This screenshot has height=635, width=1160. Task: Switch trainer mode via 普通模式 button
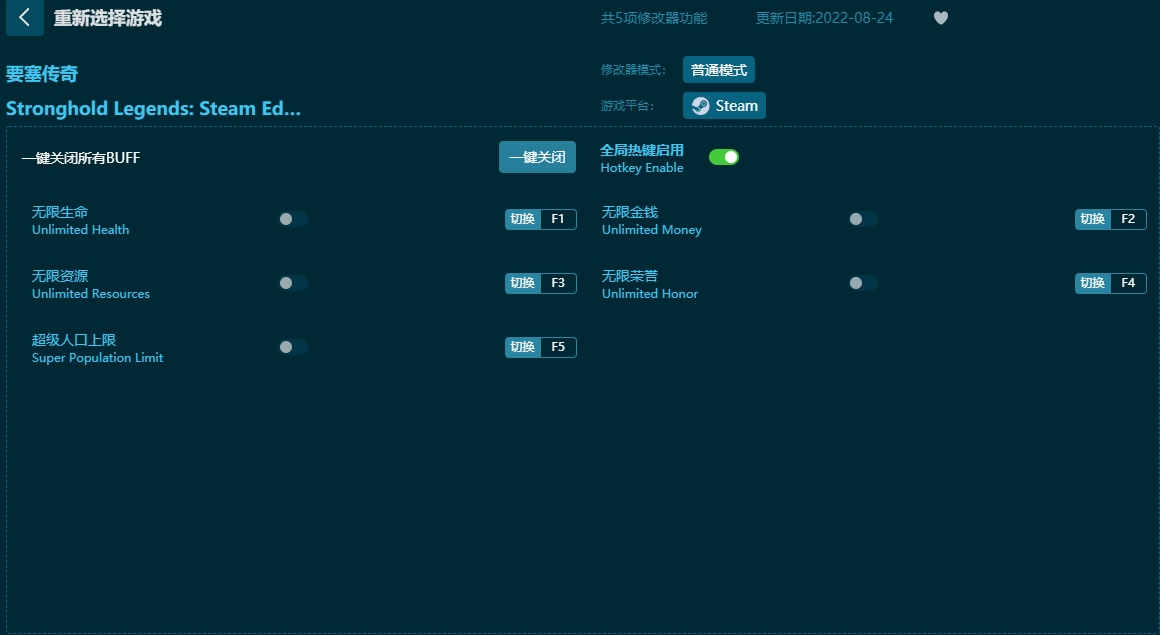click(718, 70)
